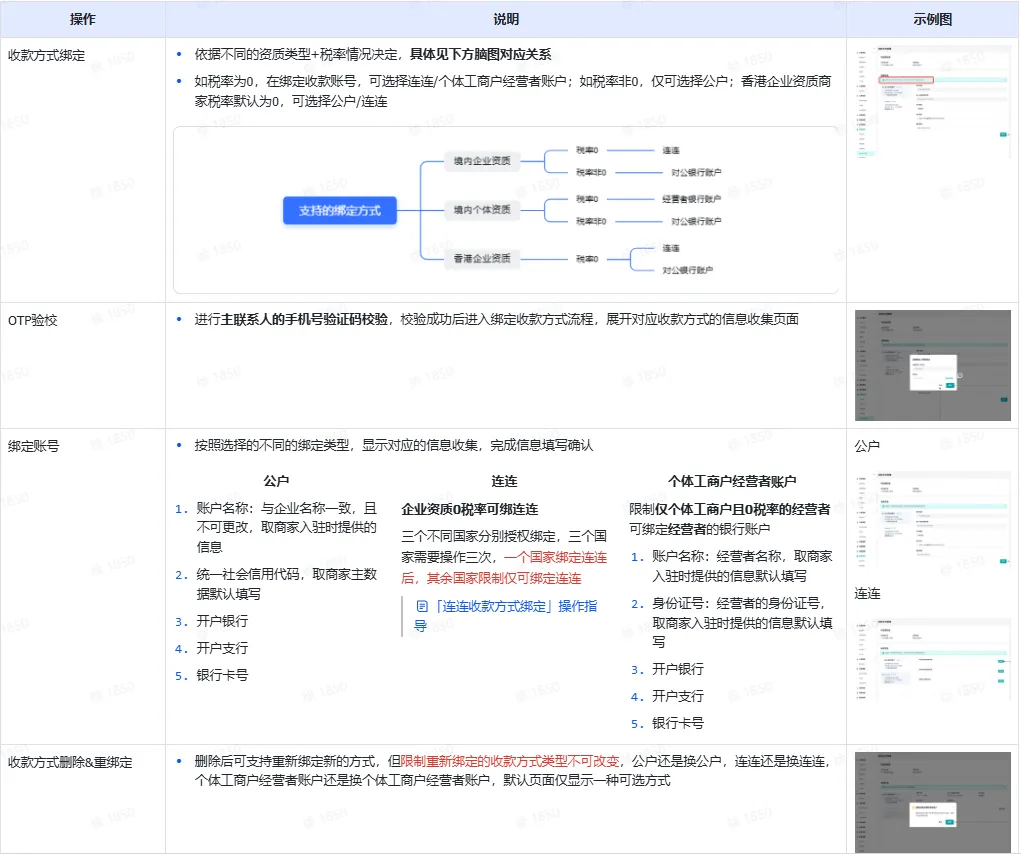Click the bold 主联系人的手机号验证码校验 text
The height and width of the screenshot is (854, 1021).
pyautogui.click(x=304, y=319)
